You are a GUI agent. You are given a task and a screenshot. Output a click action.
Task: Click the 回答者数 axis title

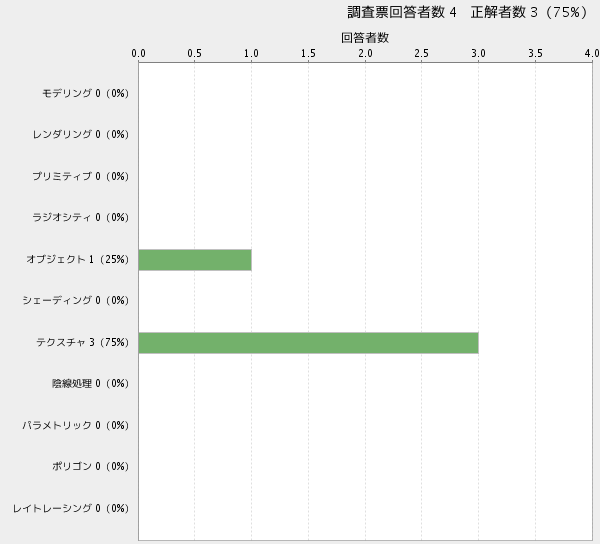[x=365, y=38]
